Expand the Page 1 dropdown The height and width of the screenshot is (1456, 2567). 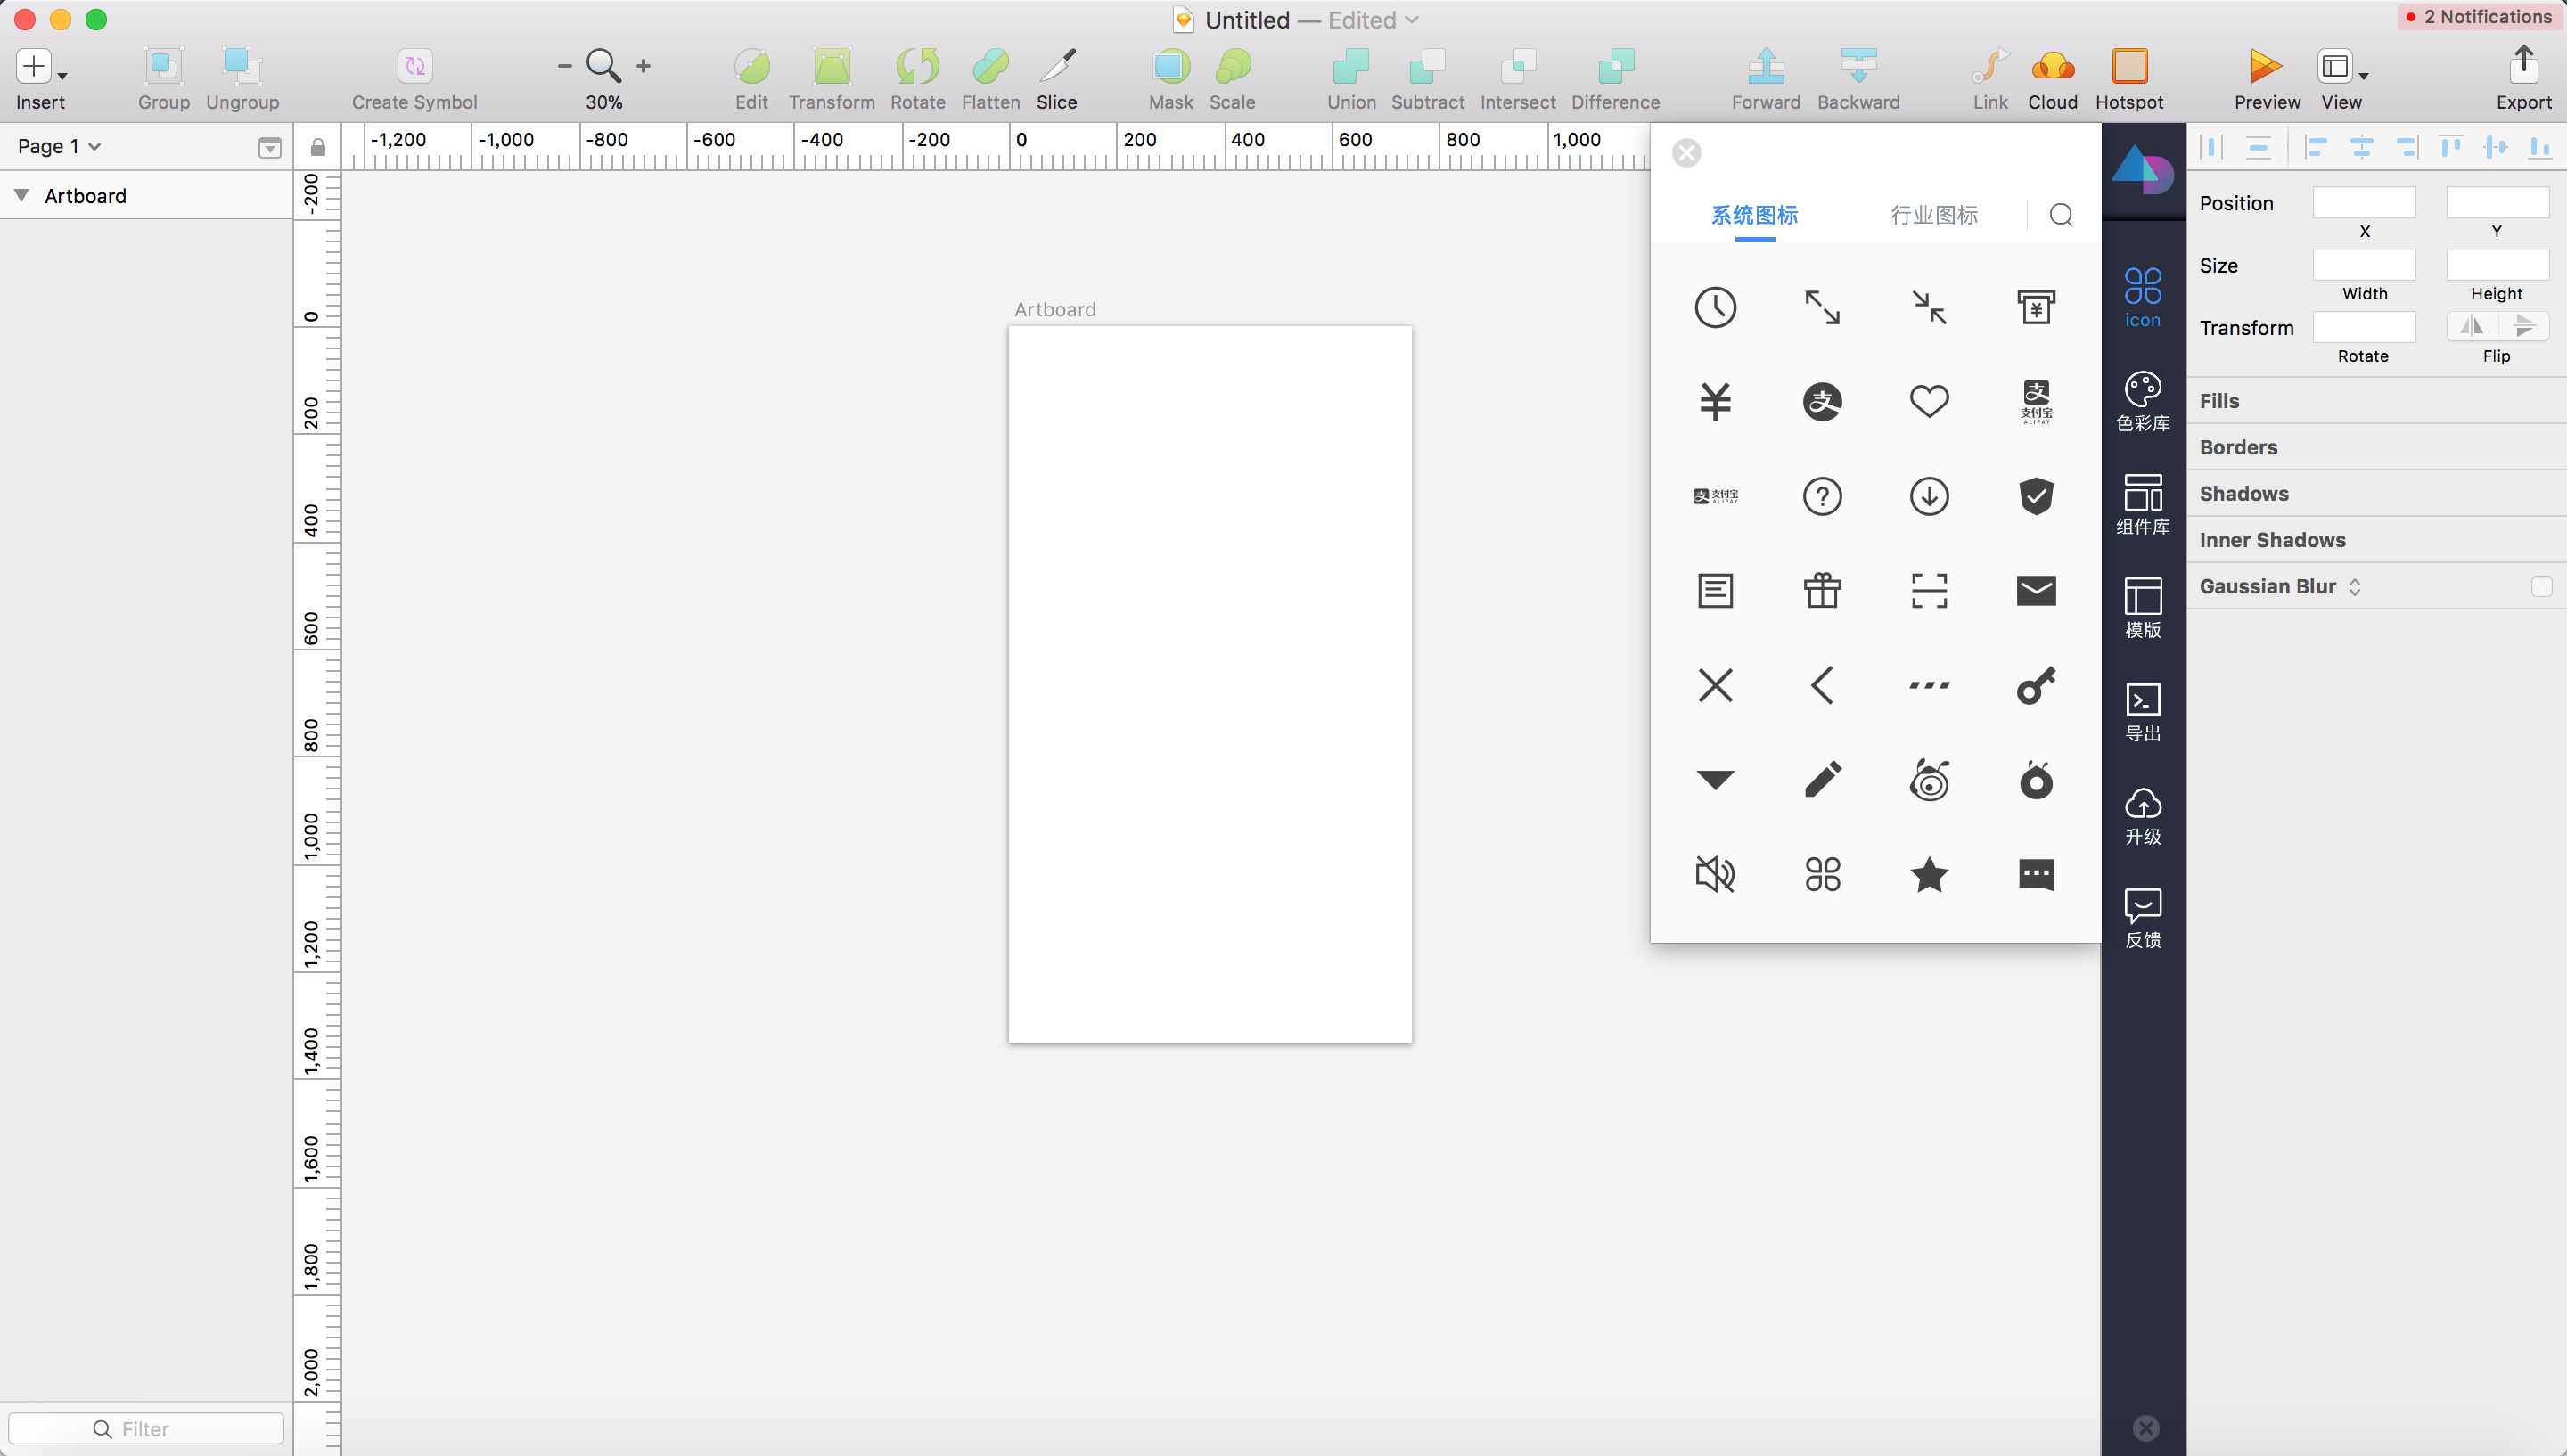coord(60,146)
